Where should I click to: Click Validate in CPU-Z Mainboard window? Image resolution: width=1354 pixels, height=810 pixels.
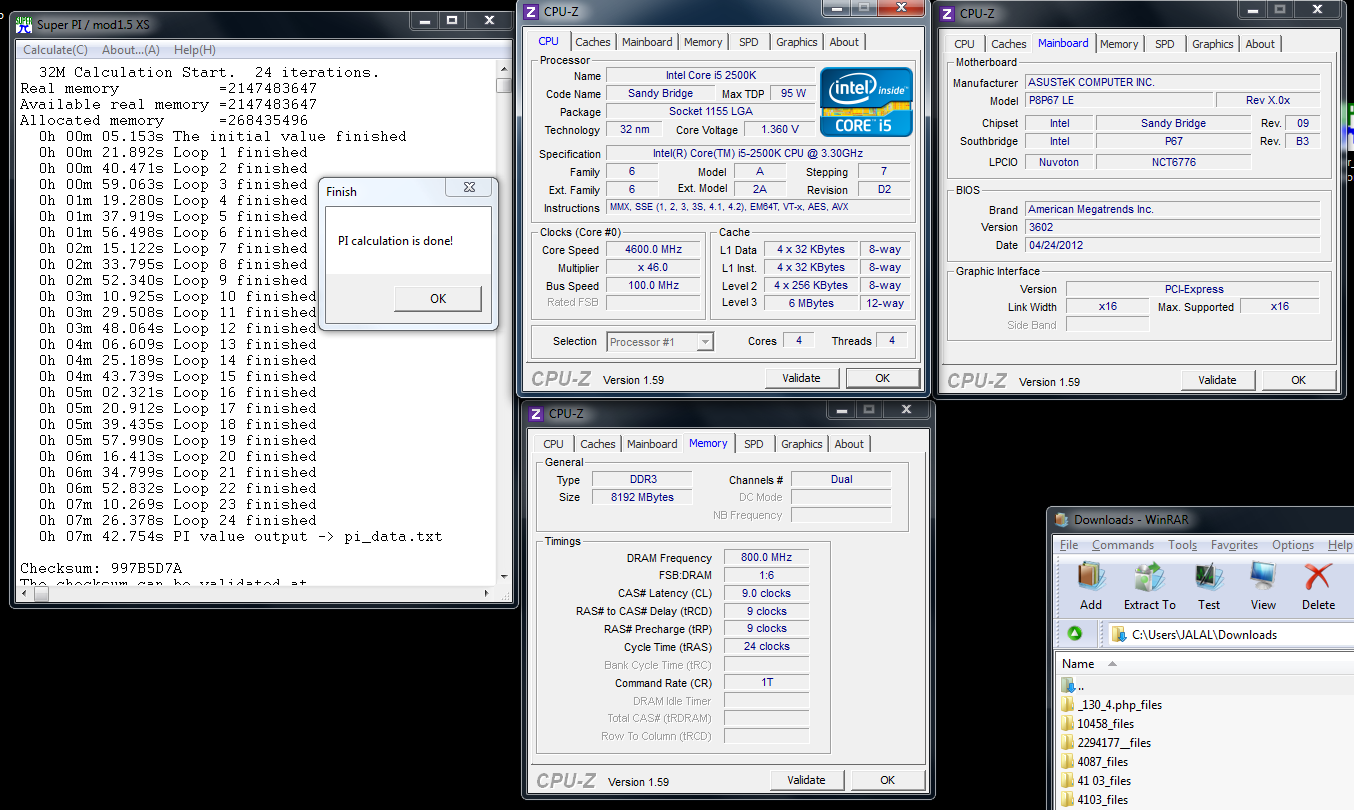click(x=1217, y=380)
